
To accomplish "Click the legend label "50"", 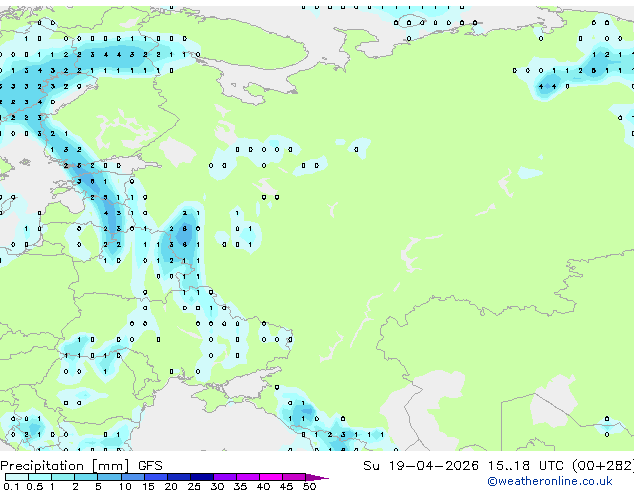I will (309, 486).
